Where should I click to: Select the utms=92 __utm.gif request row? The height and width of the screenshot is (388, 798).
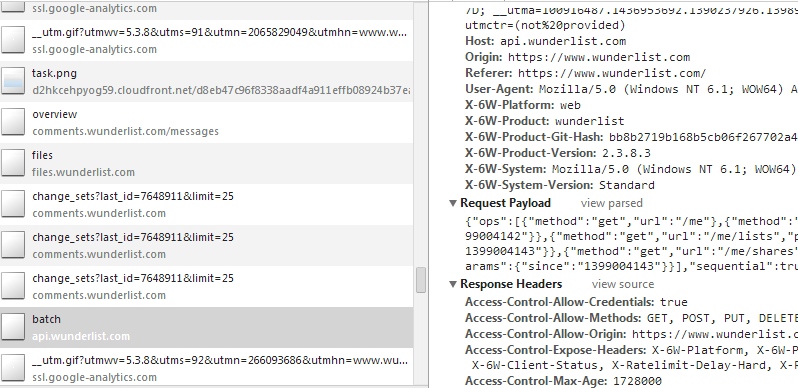pos(207,368)
